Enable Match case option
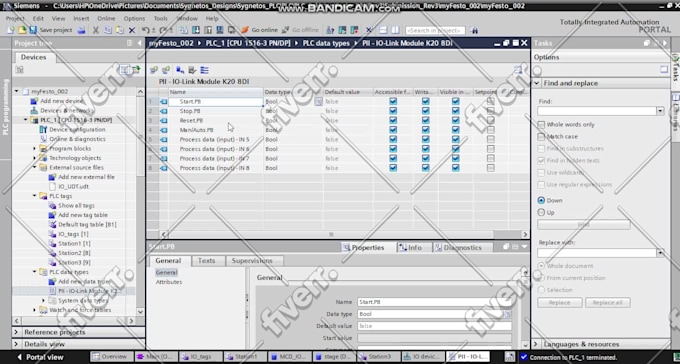This screenshot has width=680, height=364. (x=541, y=137)
